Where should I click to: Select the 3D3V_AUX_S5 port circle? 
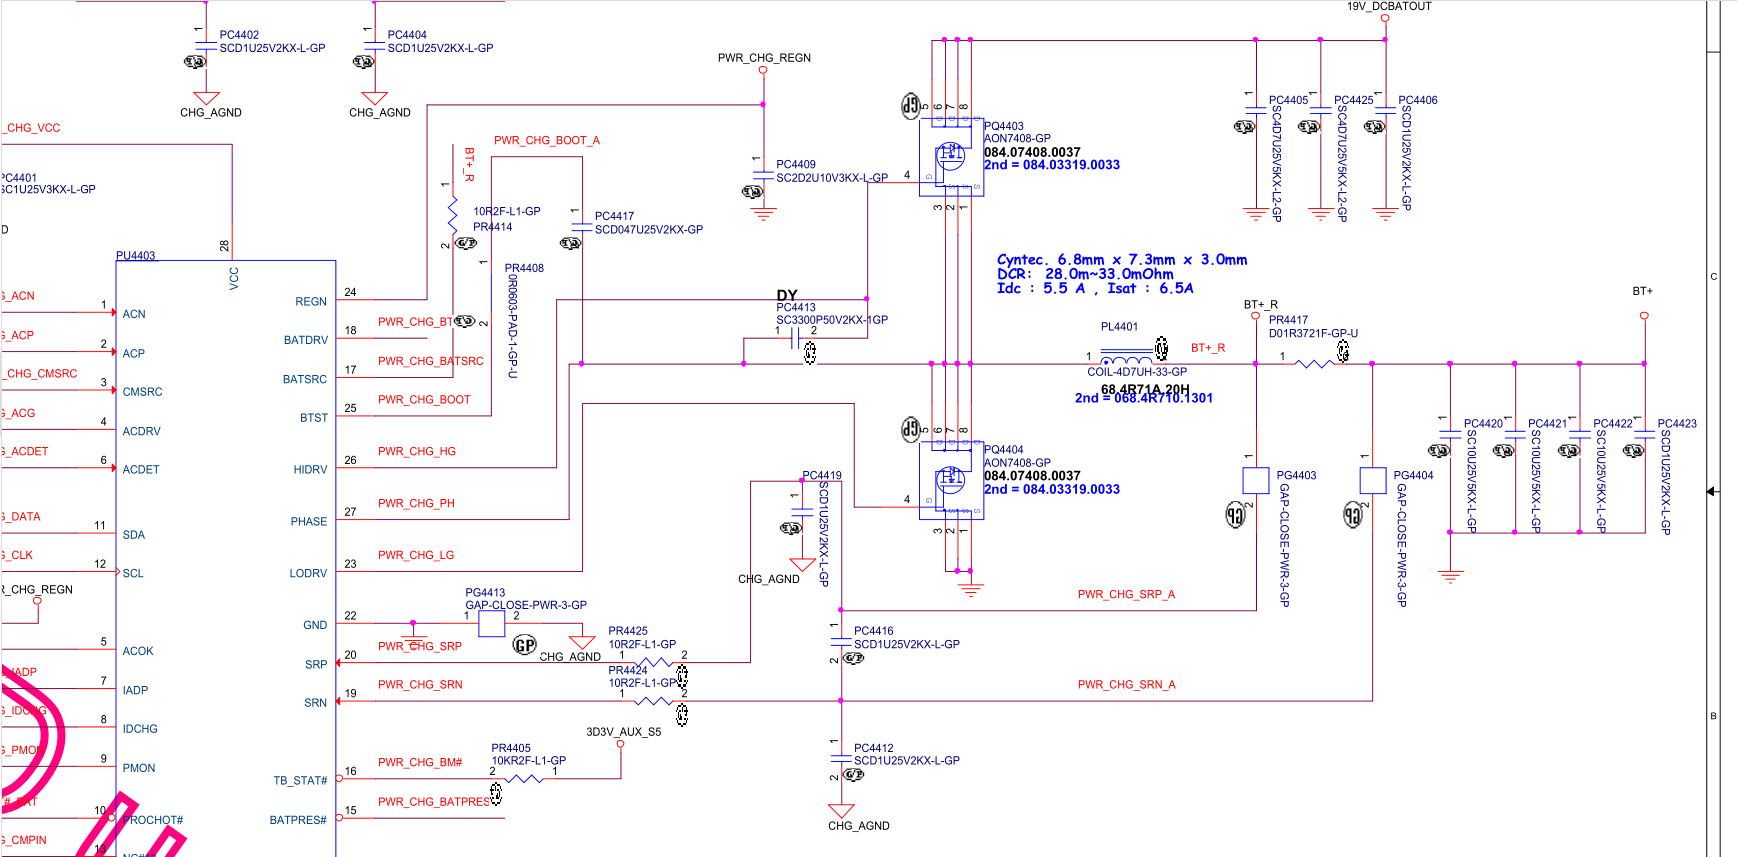click(620, 744)
